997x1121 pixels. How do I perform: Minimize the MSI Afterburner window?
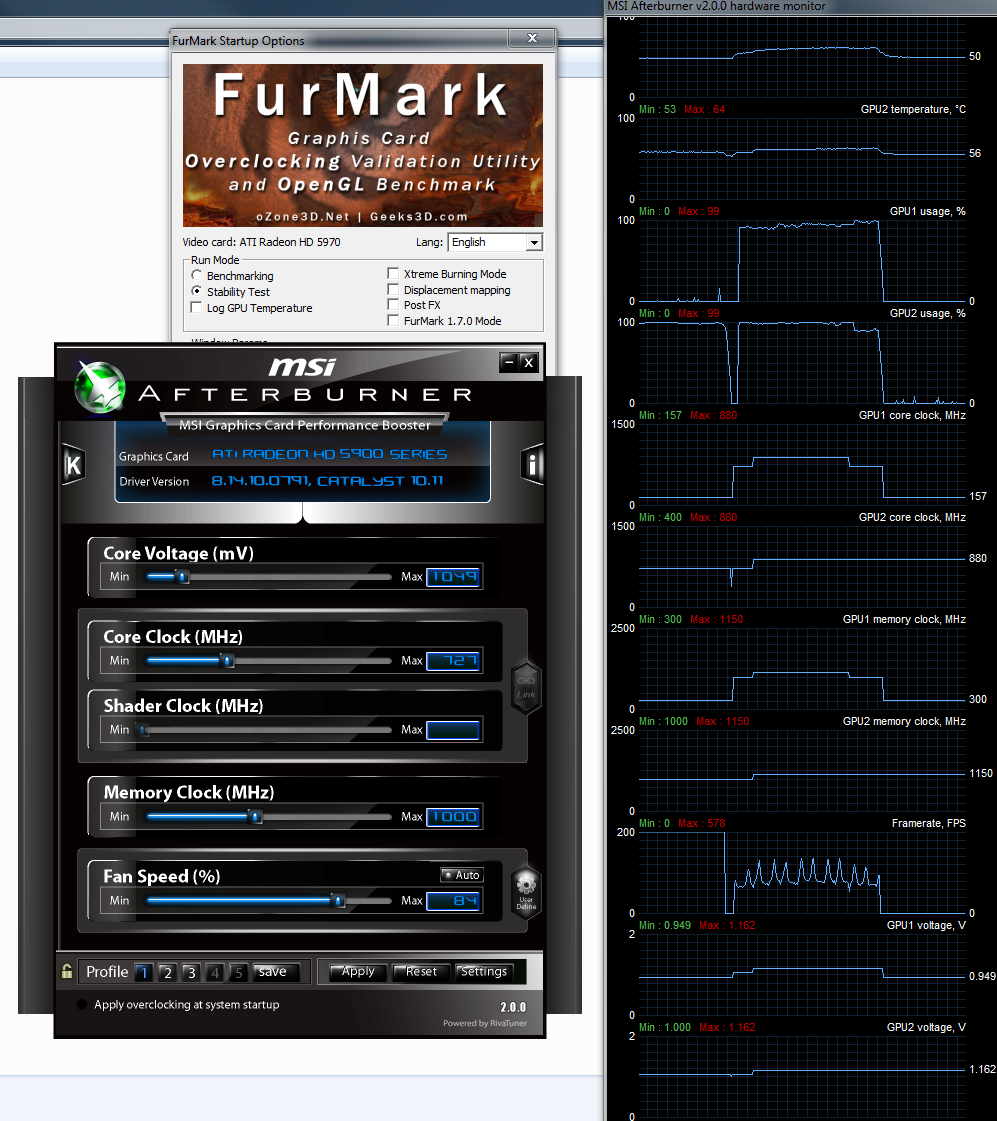(x=509, y=362)
